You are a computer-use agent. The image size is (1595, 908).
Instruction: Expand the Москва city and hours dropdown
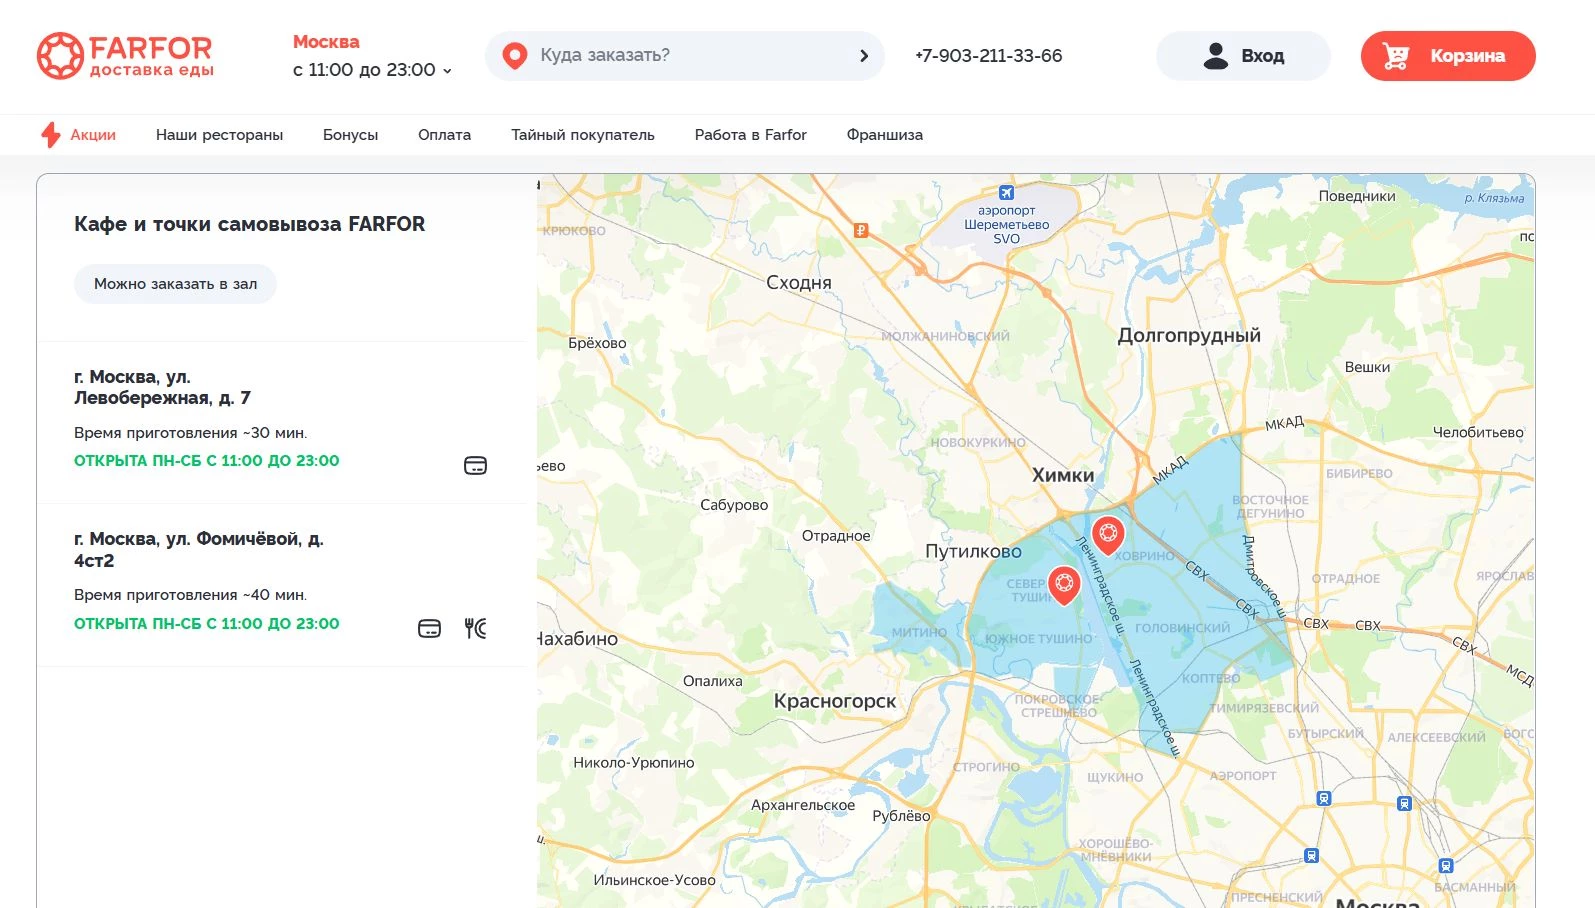pyautogui.click(x=372, y=69)
